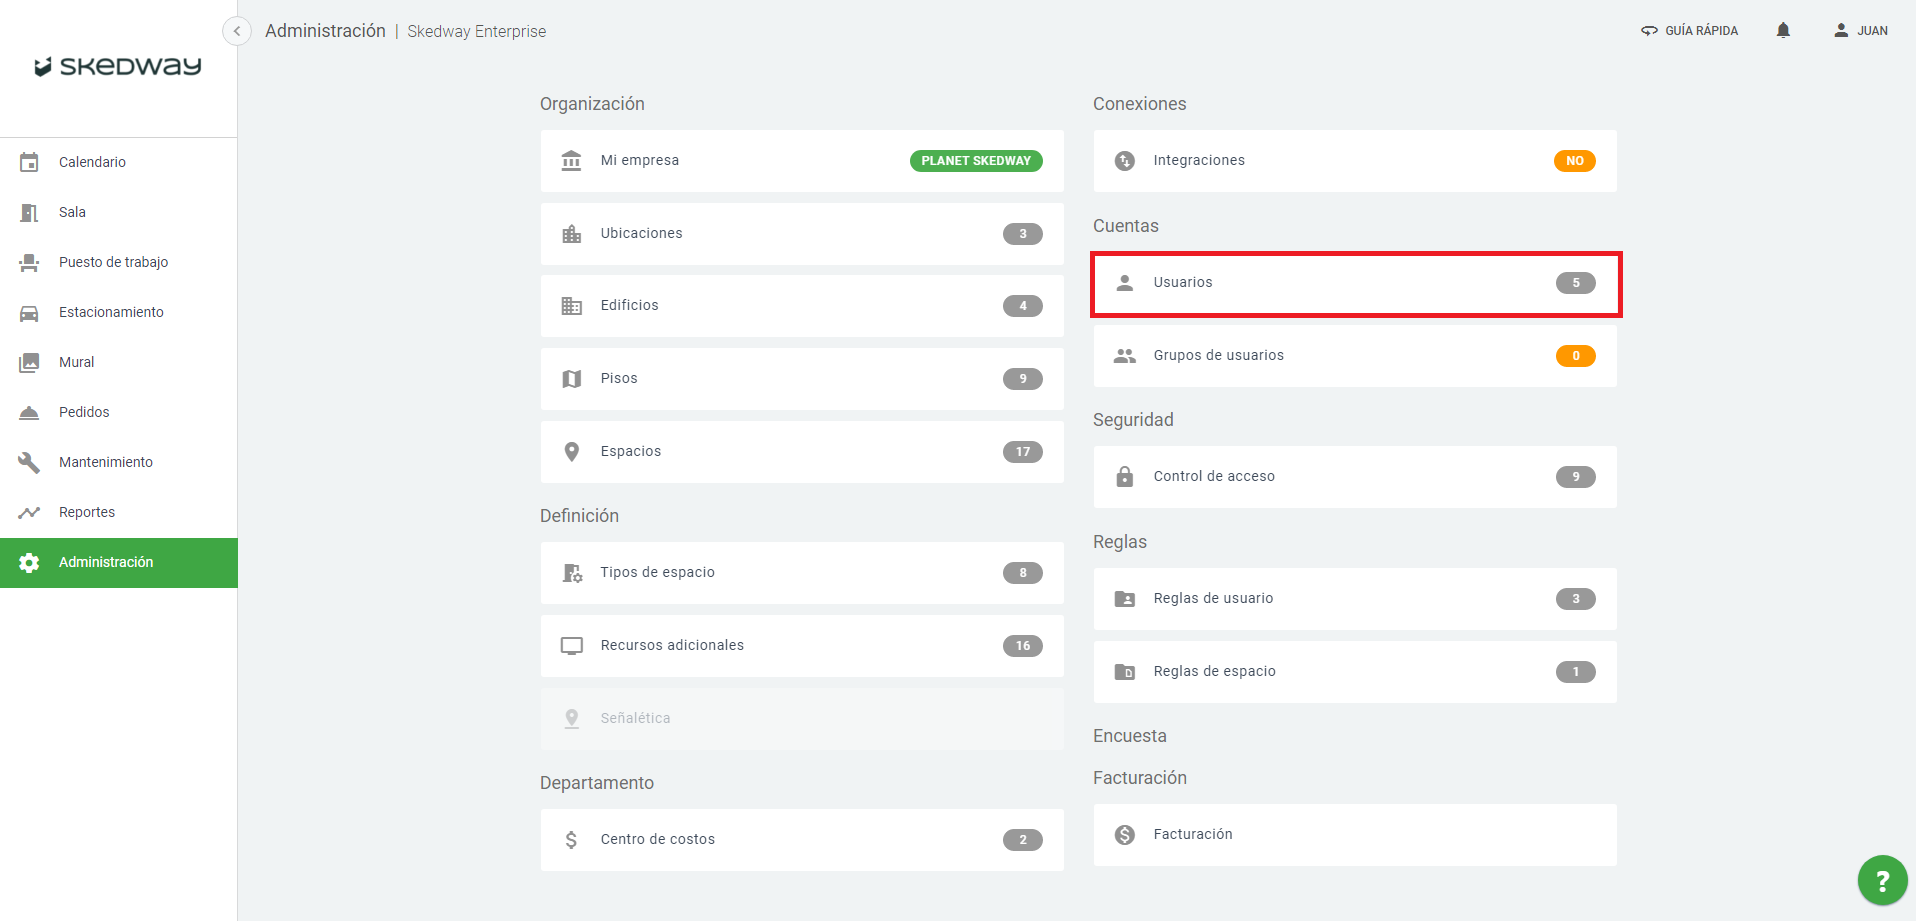Viewport: 1916px width, 921px height.
Task: Open the Integraciones connections card
Action: pos(1355,161)
